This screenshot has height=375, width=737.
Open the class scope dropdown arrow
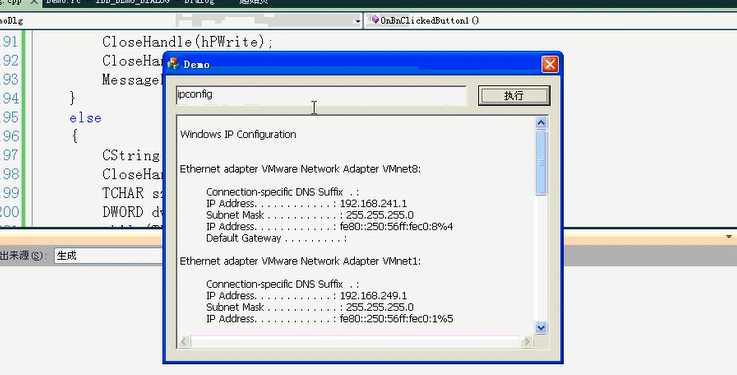357,21
